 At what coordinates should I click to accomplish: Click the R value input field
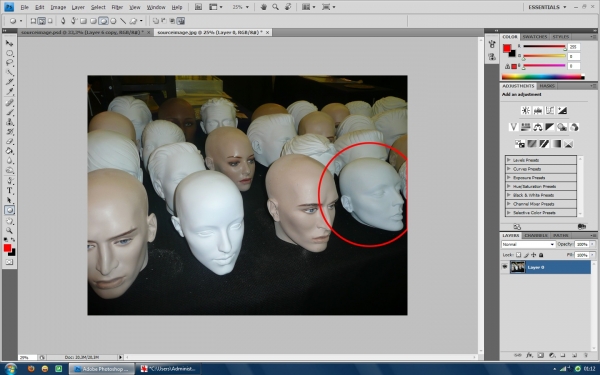pos(574,47)
